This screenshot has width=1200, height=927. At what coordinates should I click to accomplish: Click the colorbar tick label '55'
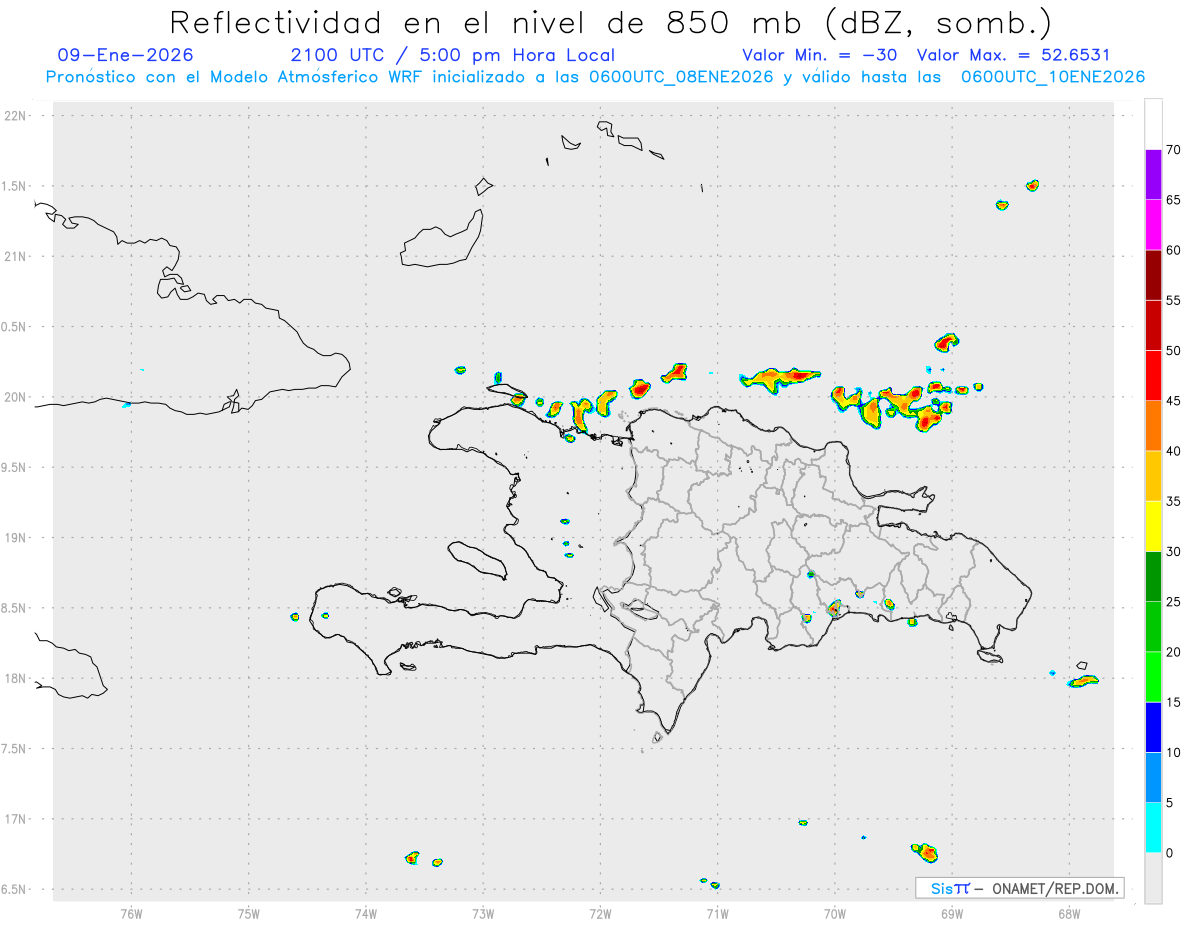[1173, 300]
